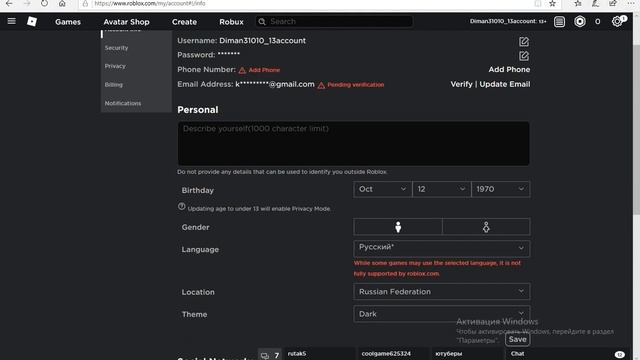
Task: Open profile Diman31010_13account in header
Action: [x=507, y=21]
